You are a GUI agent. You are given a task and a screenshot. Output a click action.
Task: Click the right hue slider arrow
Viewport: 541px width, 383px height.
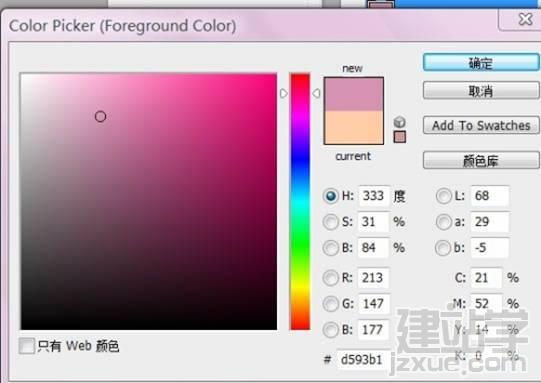click(x=316, y=93)
